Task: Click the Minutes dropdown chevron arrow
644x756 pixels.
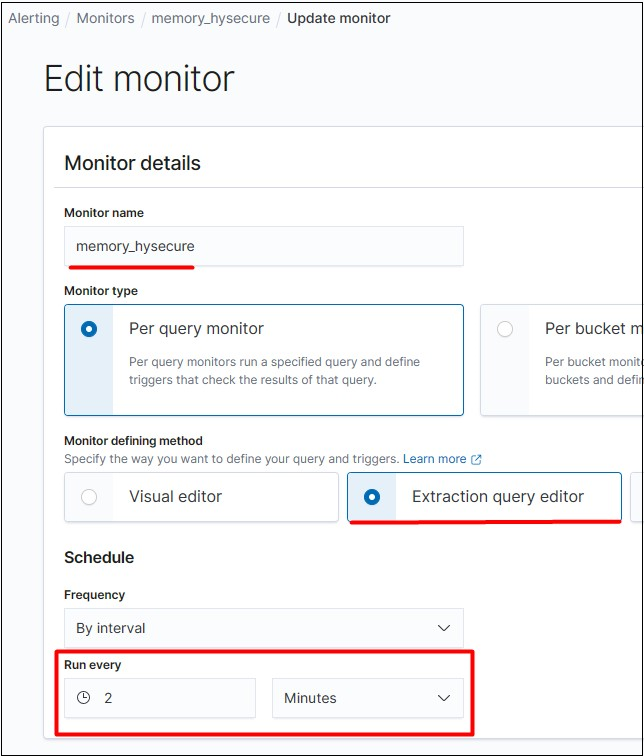Action: 444,698
